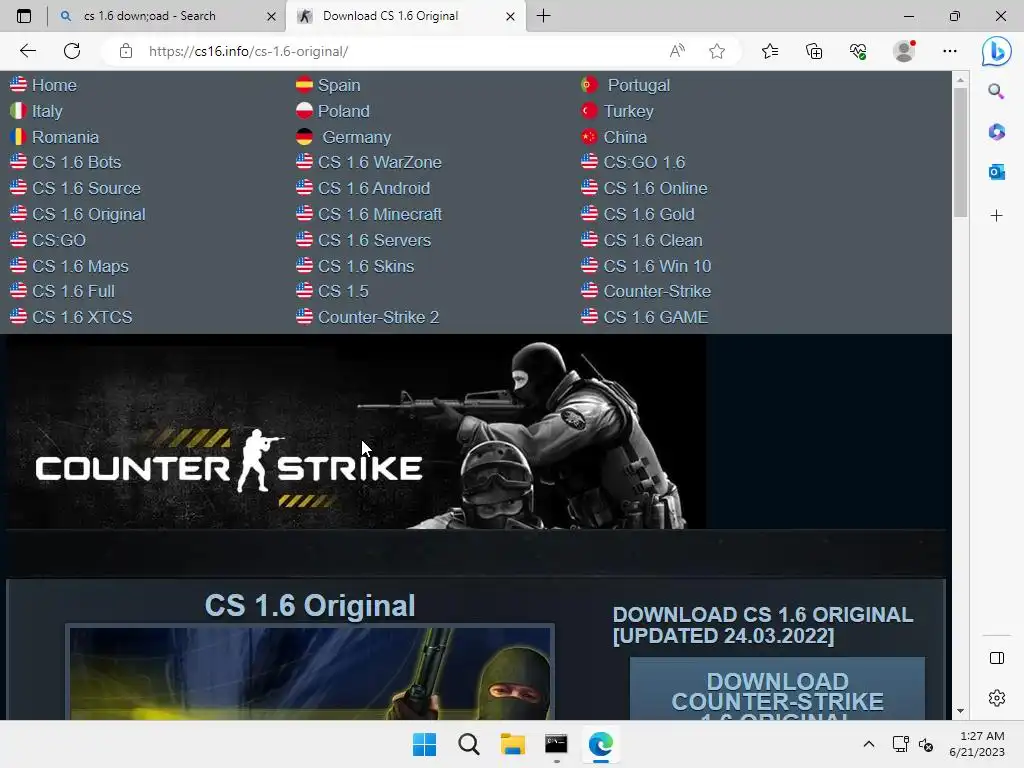This screenshot has width=1024, height=768.
Task: Open the Portugal link
Action: [x=639, y=85]
